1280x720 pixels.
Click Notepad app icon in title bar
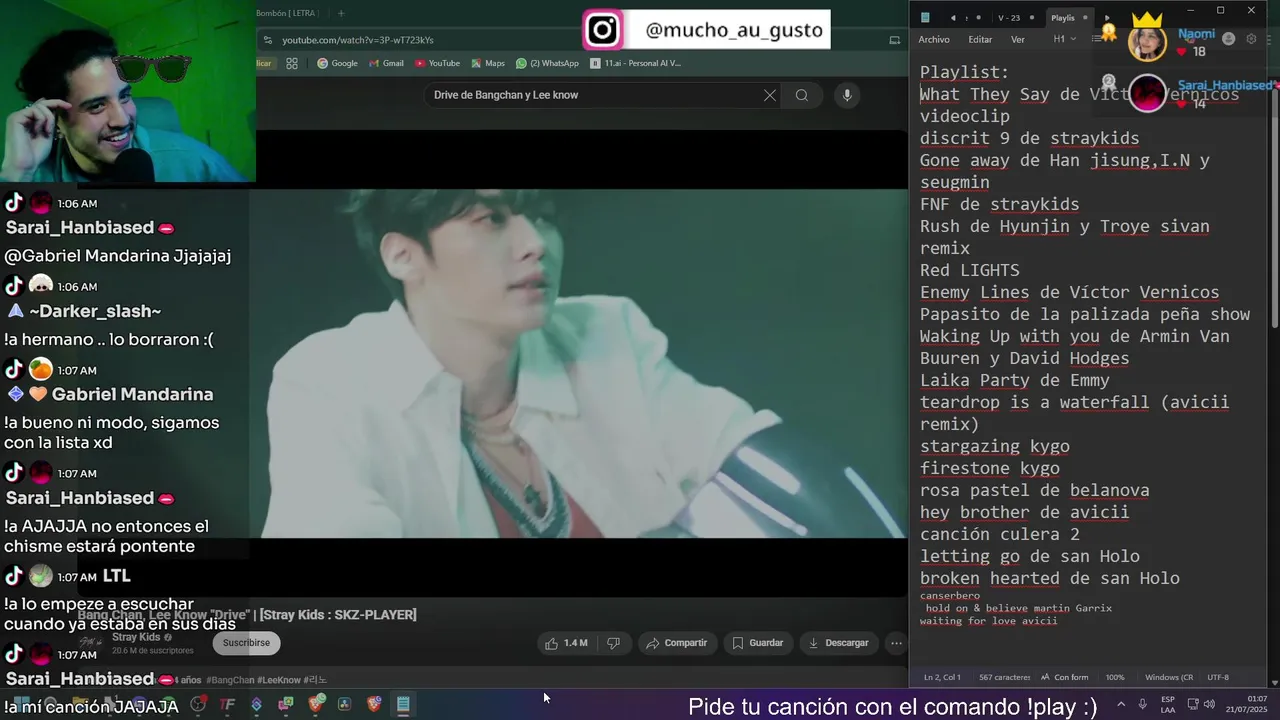[925, 17]
